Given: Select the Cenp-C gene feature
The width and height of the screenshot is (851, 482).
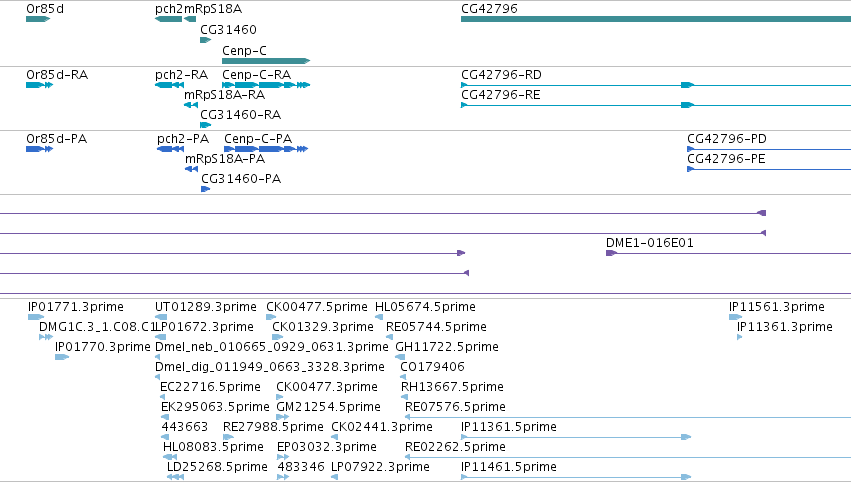Looking at the screenshot, I should (x=266, y=61).
